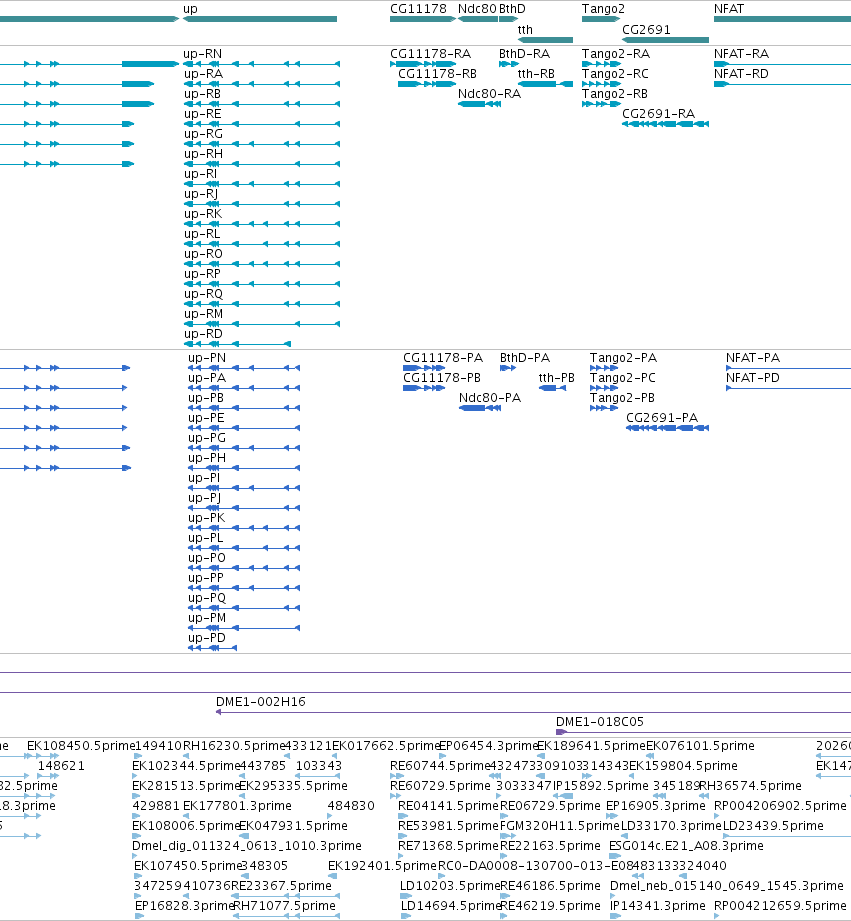Select the up-RA transcript label
This screenshot has width=851, height=921.
(x=203, y=74)
